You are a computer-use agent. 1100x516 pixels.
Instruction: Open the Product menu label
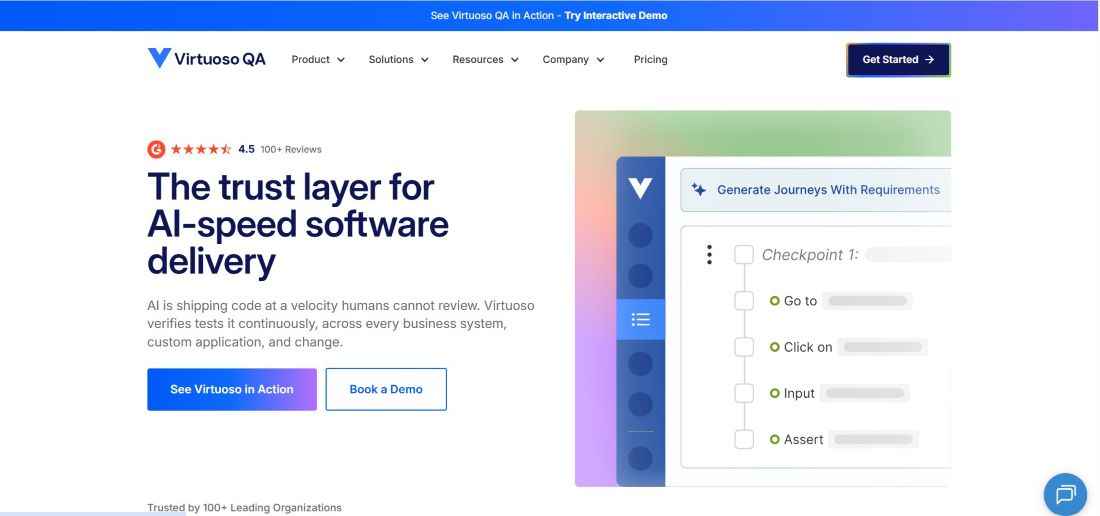310,60
